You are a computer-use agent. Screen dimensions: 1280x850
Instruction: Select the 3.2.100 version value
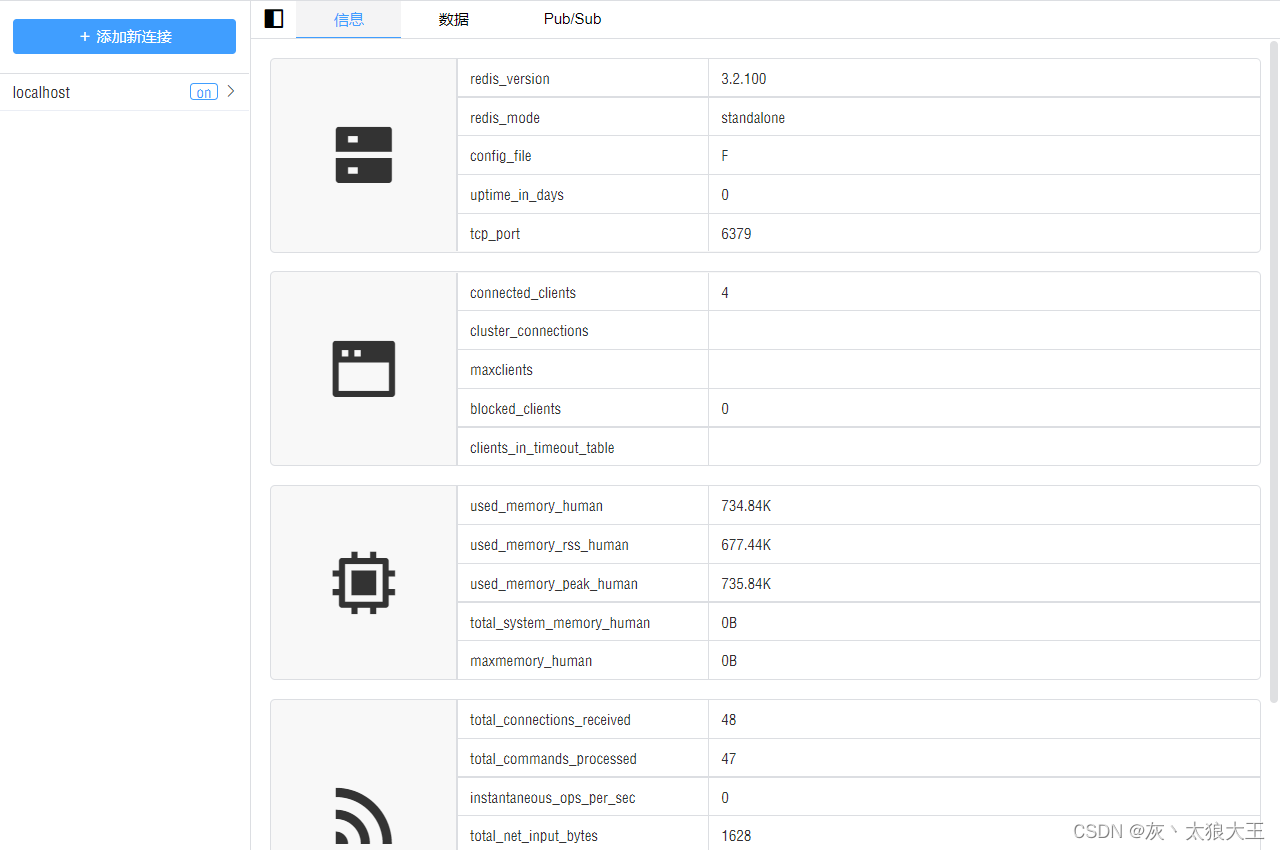[x=744, y=79]
